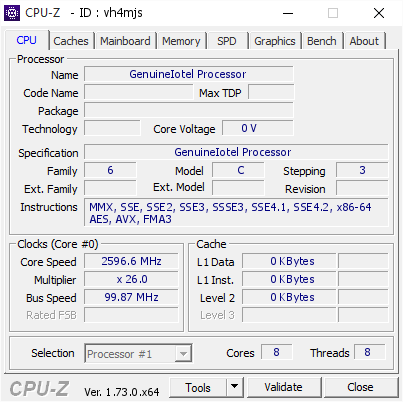Click the Bus Speed value 99.87 MHz
The image size is (403, 402).
(x=131, y=297)
